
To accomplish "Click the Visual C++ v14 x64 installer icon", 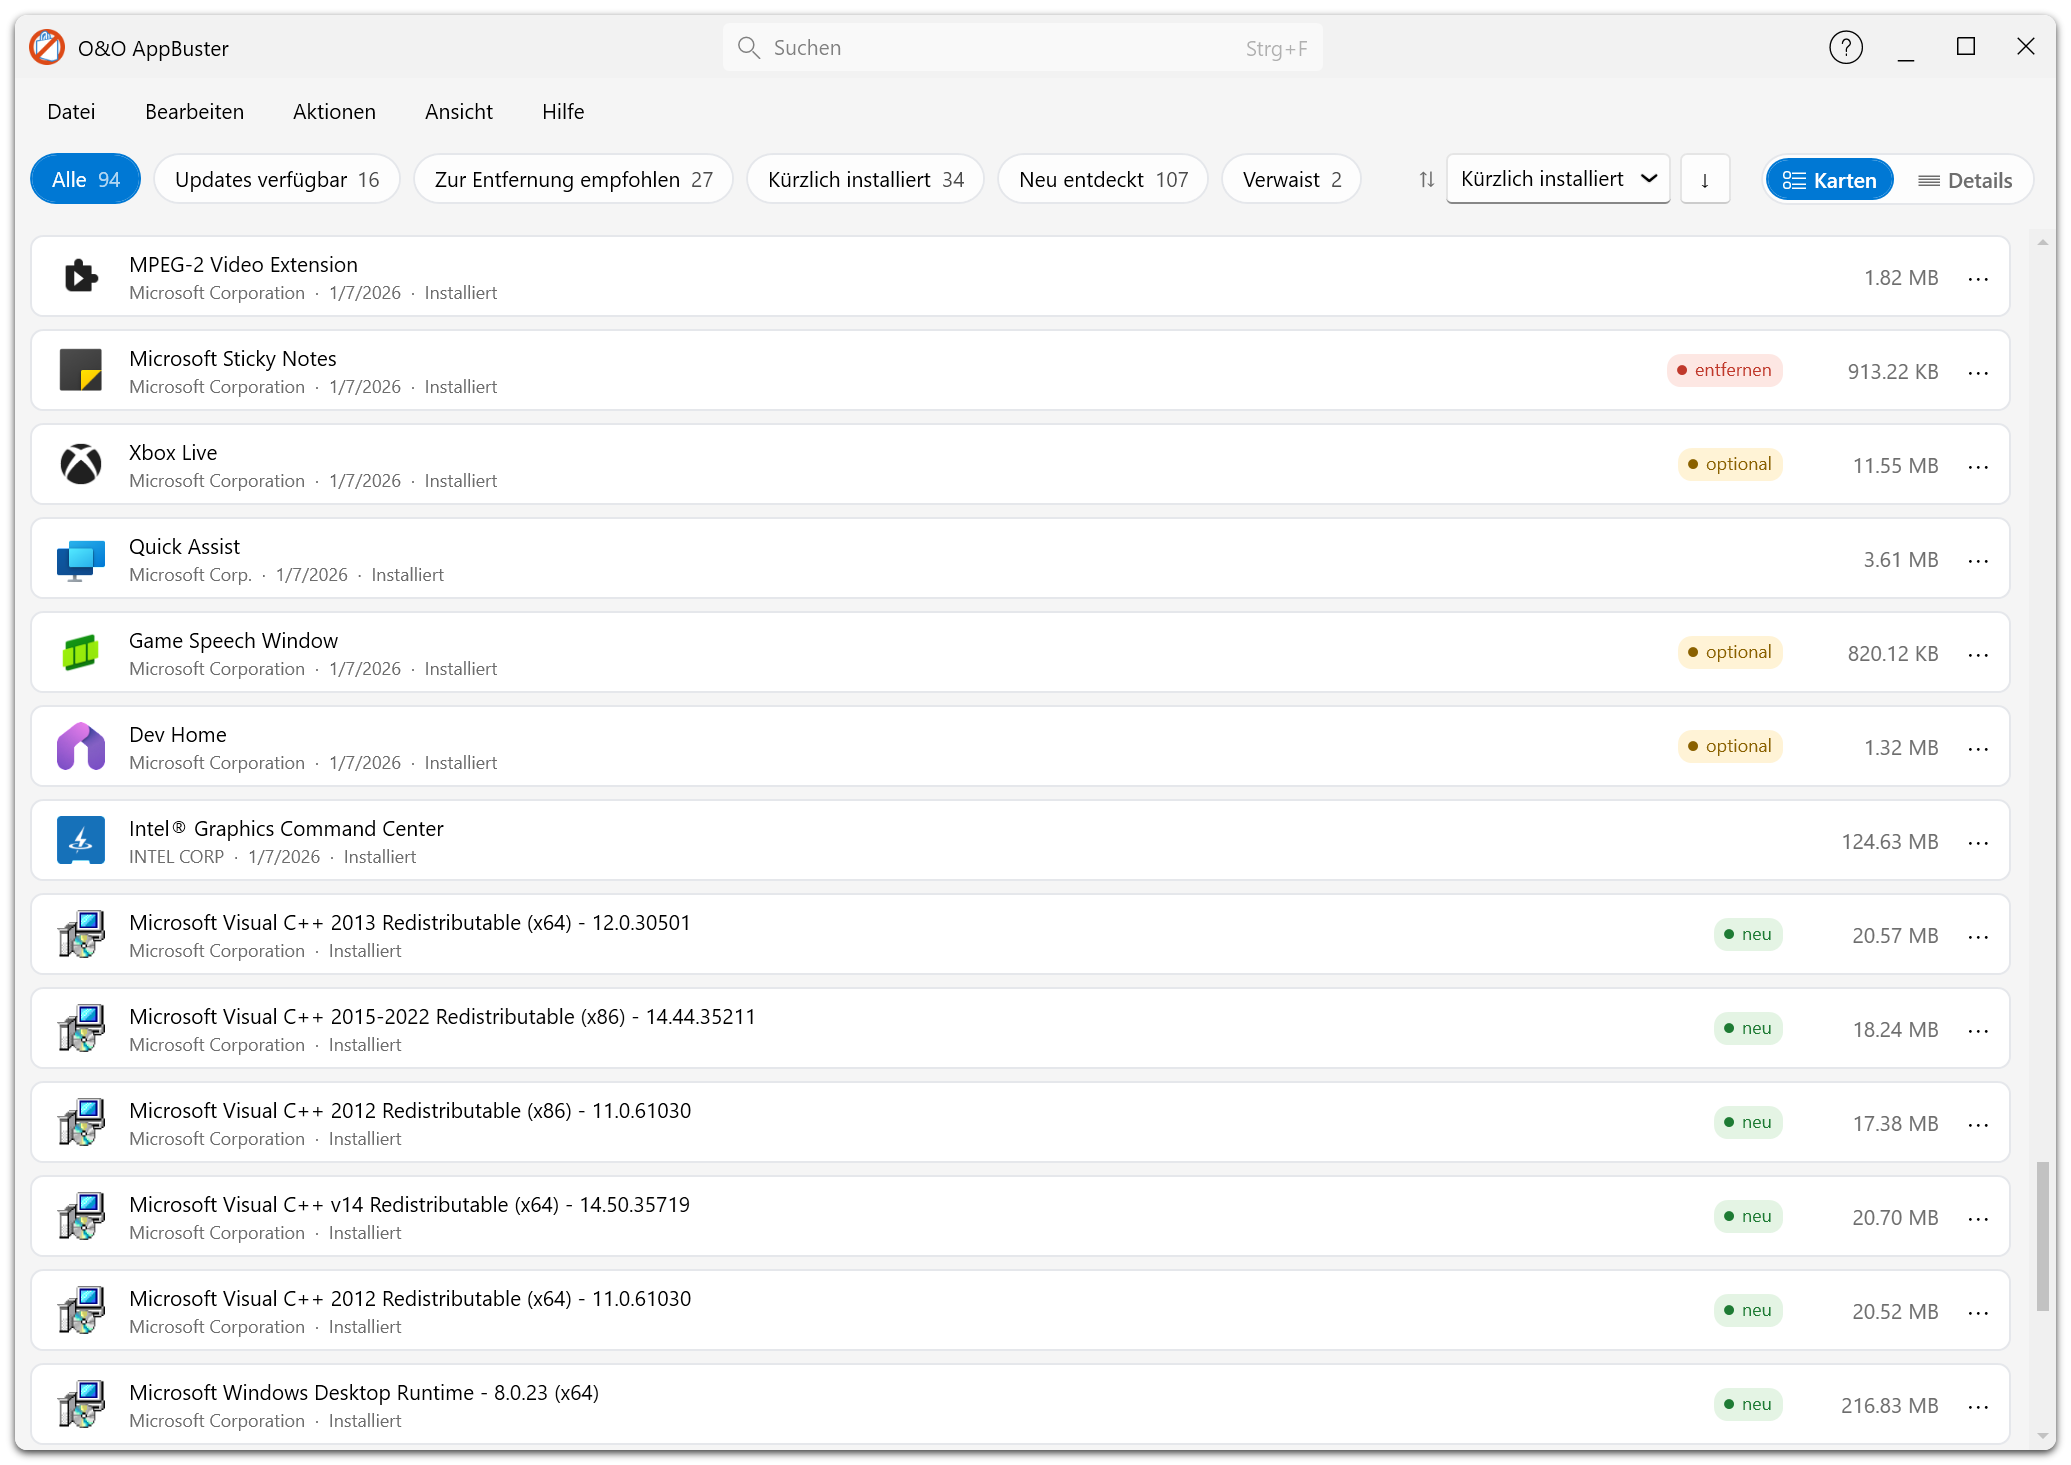I will click(x=81, y=1216).
